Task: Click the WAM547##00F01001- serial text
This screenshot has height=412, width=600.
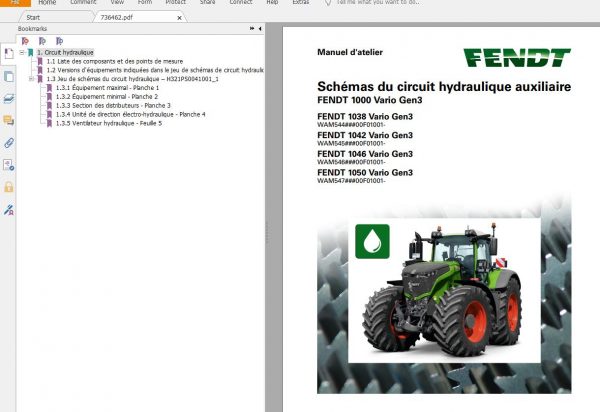Action: pyautogui.click(x=351, y=181)
